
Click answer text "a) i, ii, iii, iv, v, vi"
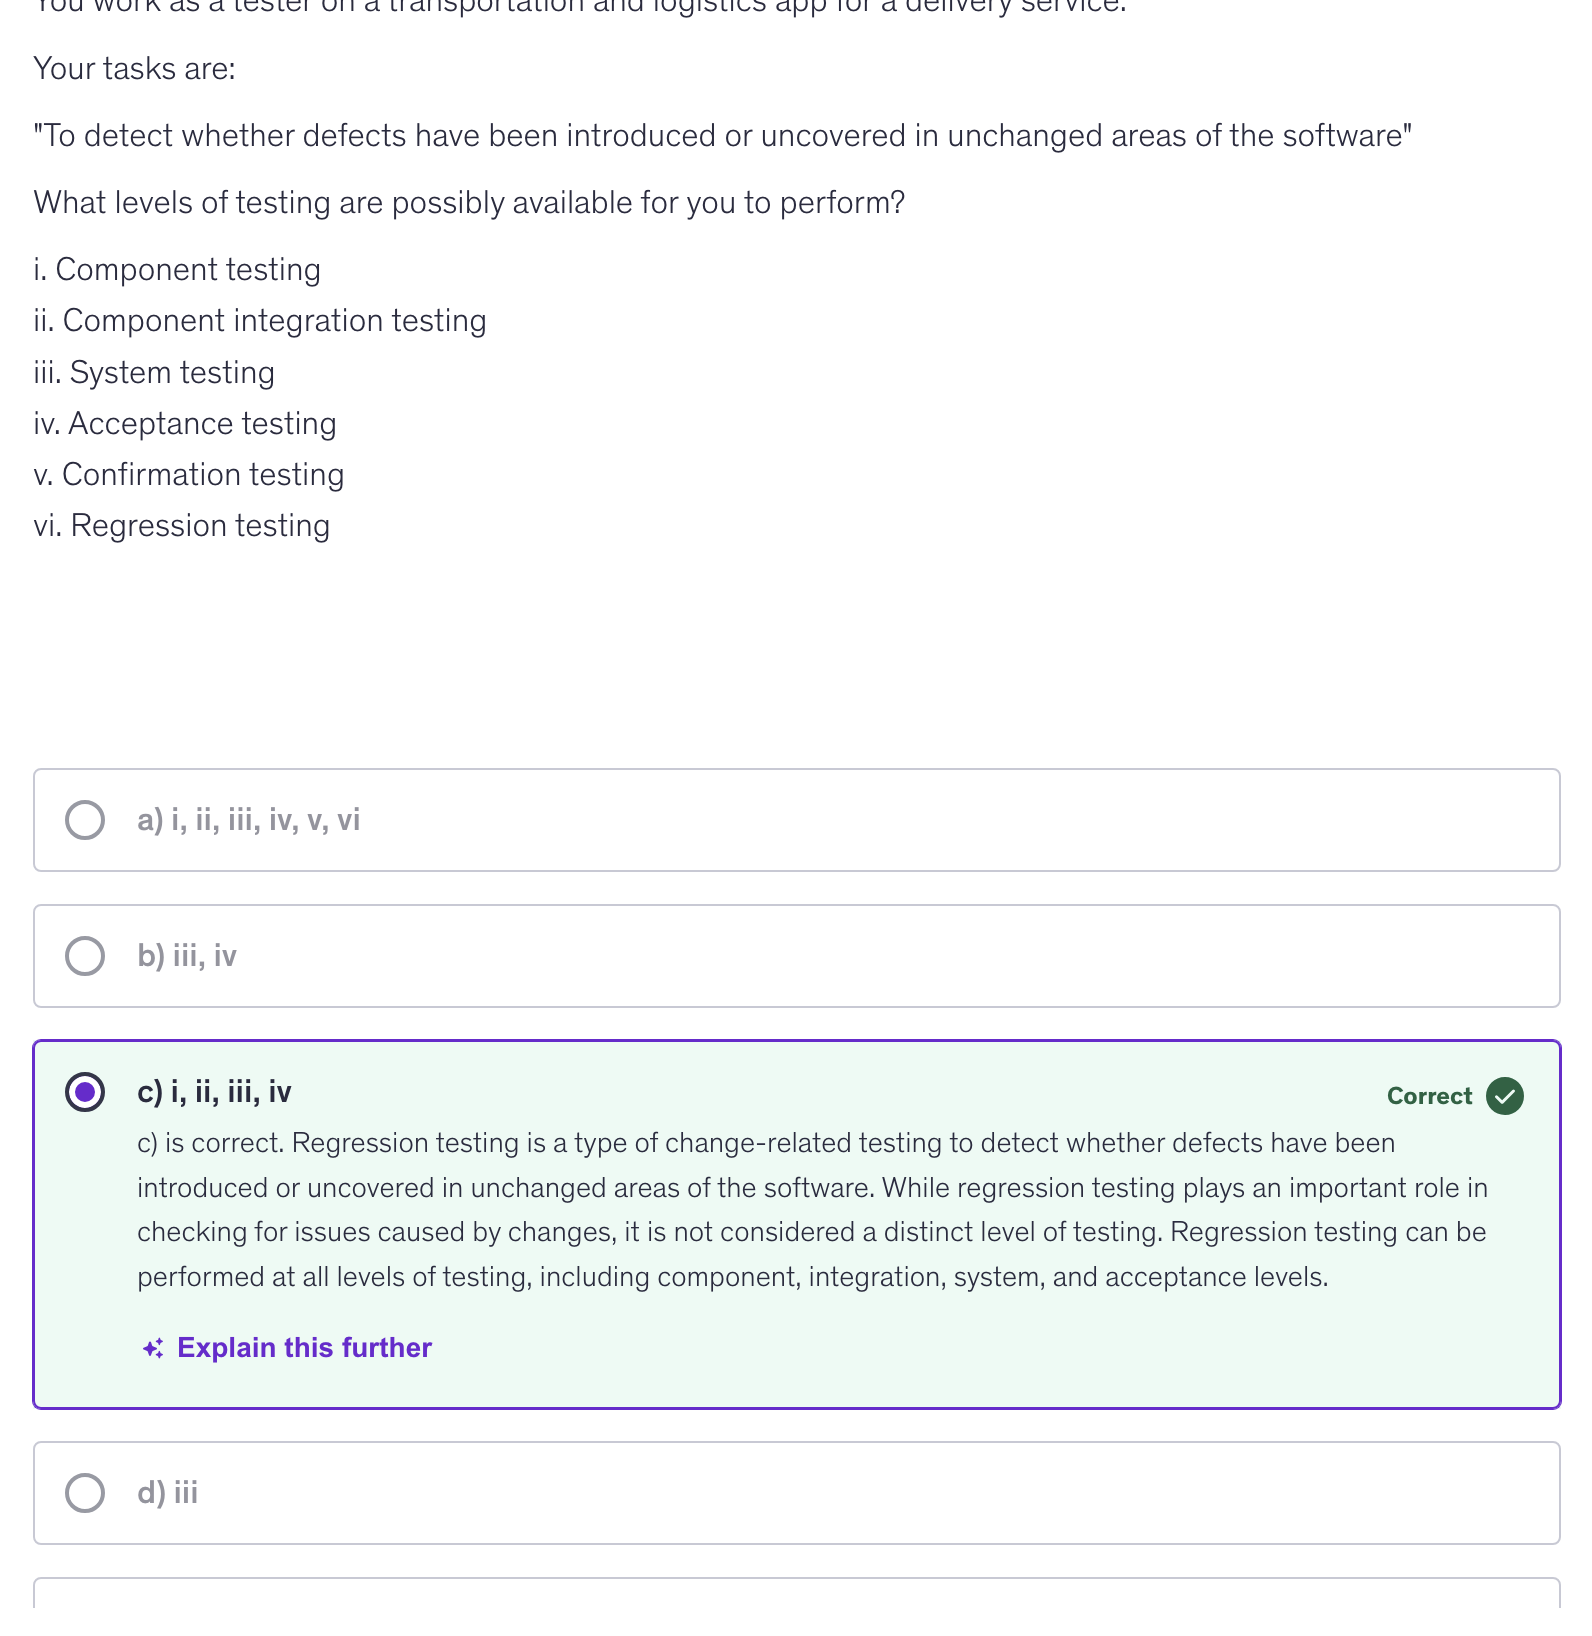[248, 820]
